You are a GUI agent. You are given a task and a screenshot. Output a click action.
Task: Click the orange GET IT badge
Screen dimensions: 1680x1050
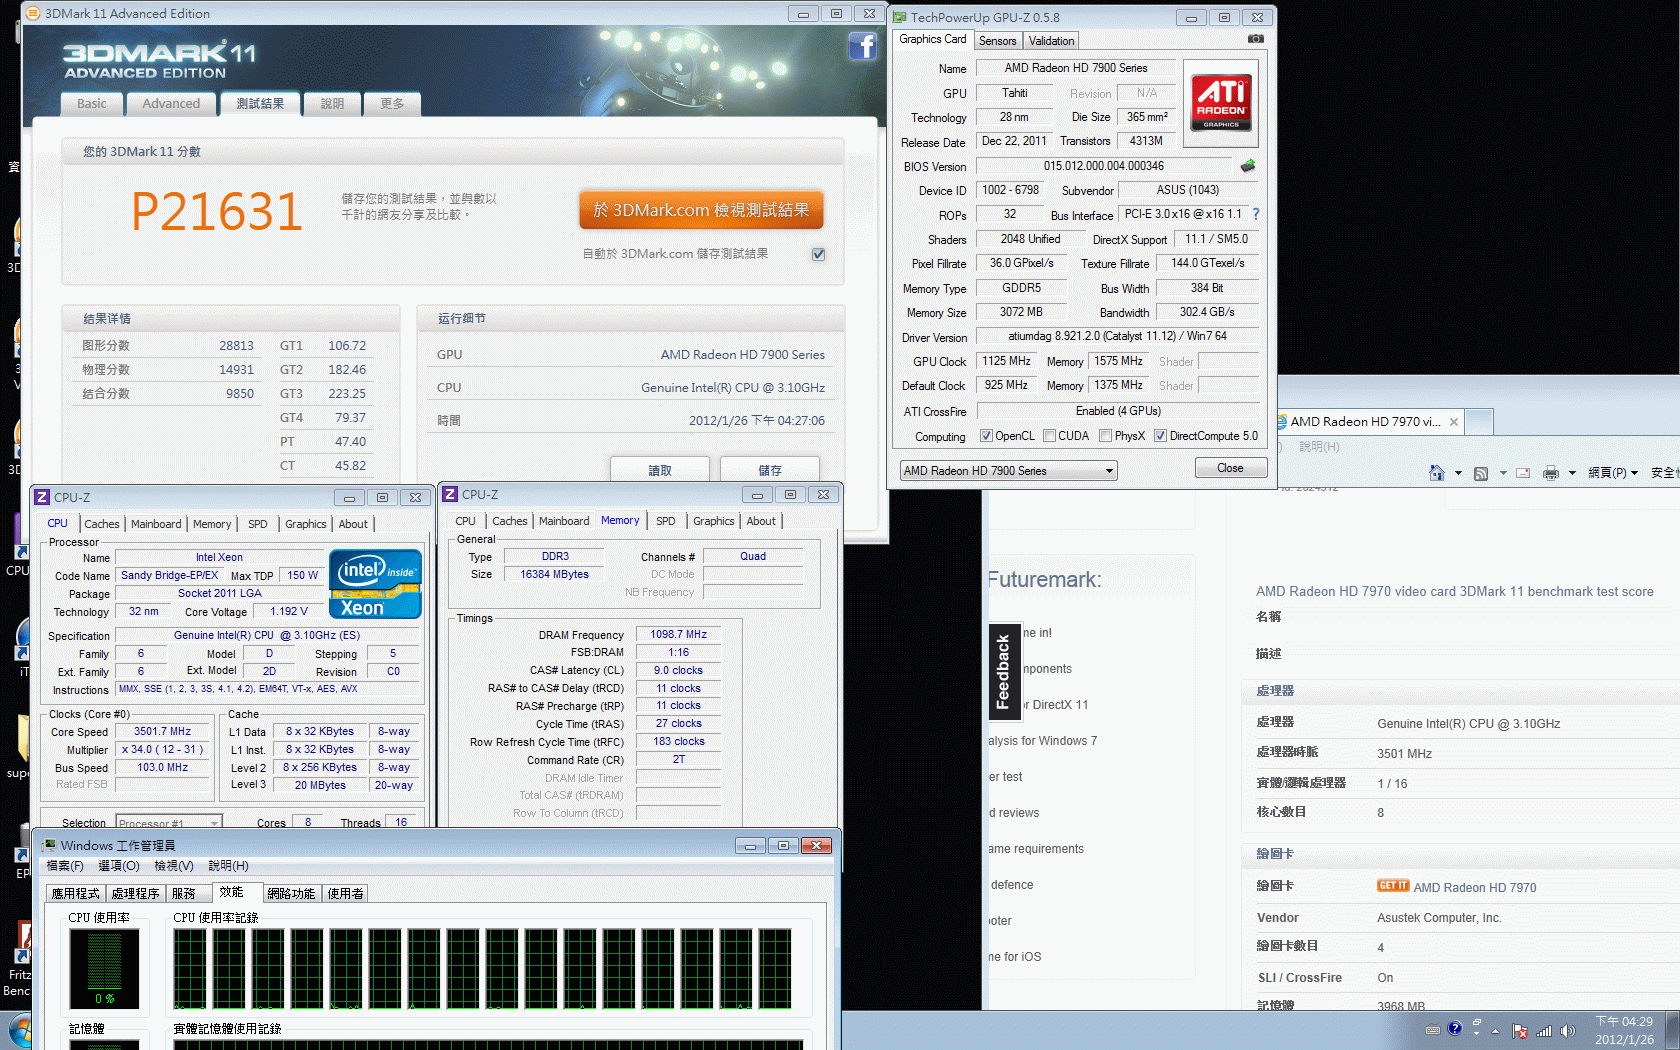1393,886
